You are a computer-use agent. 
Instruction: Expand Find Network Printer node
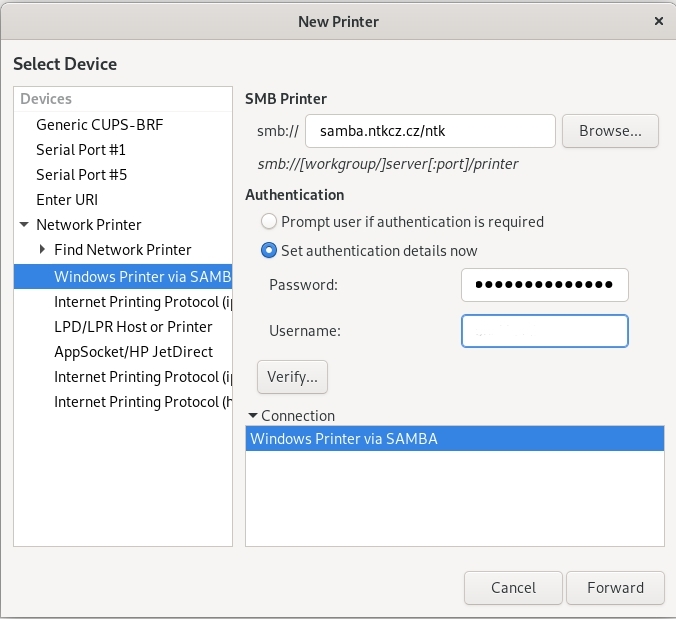pyautogui.click(x=42, y=250)
